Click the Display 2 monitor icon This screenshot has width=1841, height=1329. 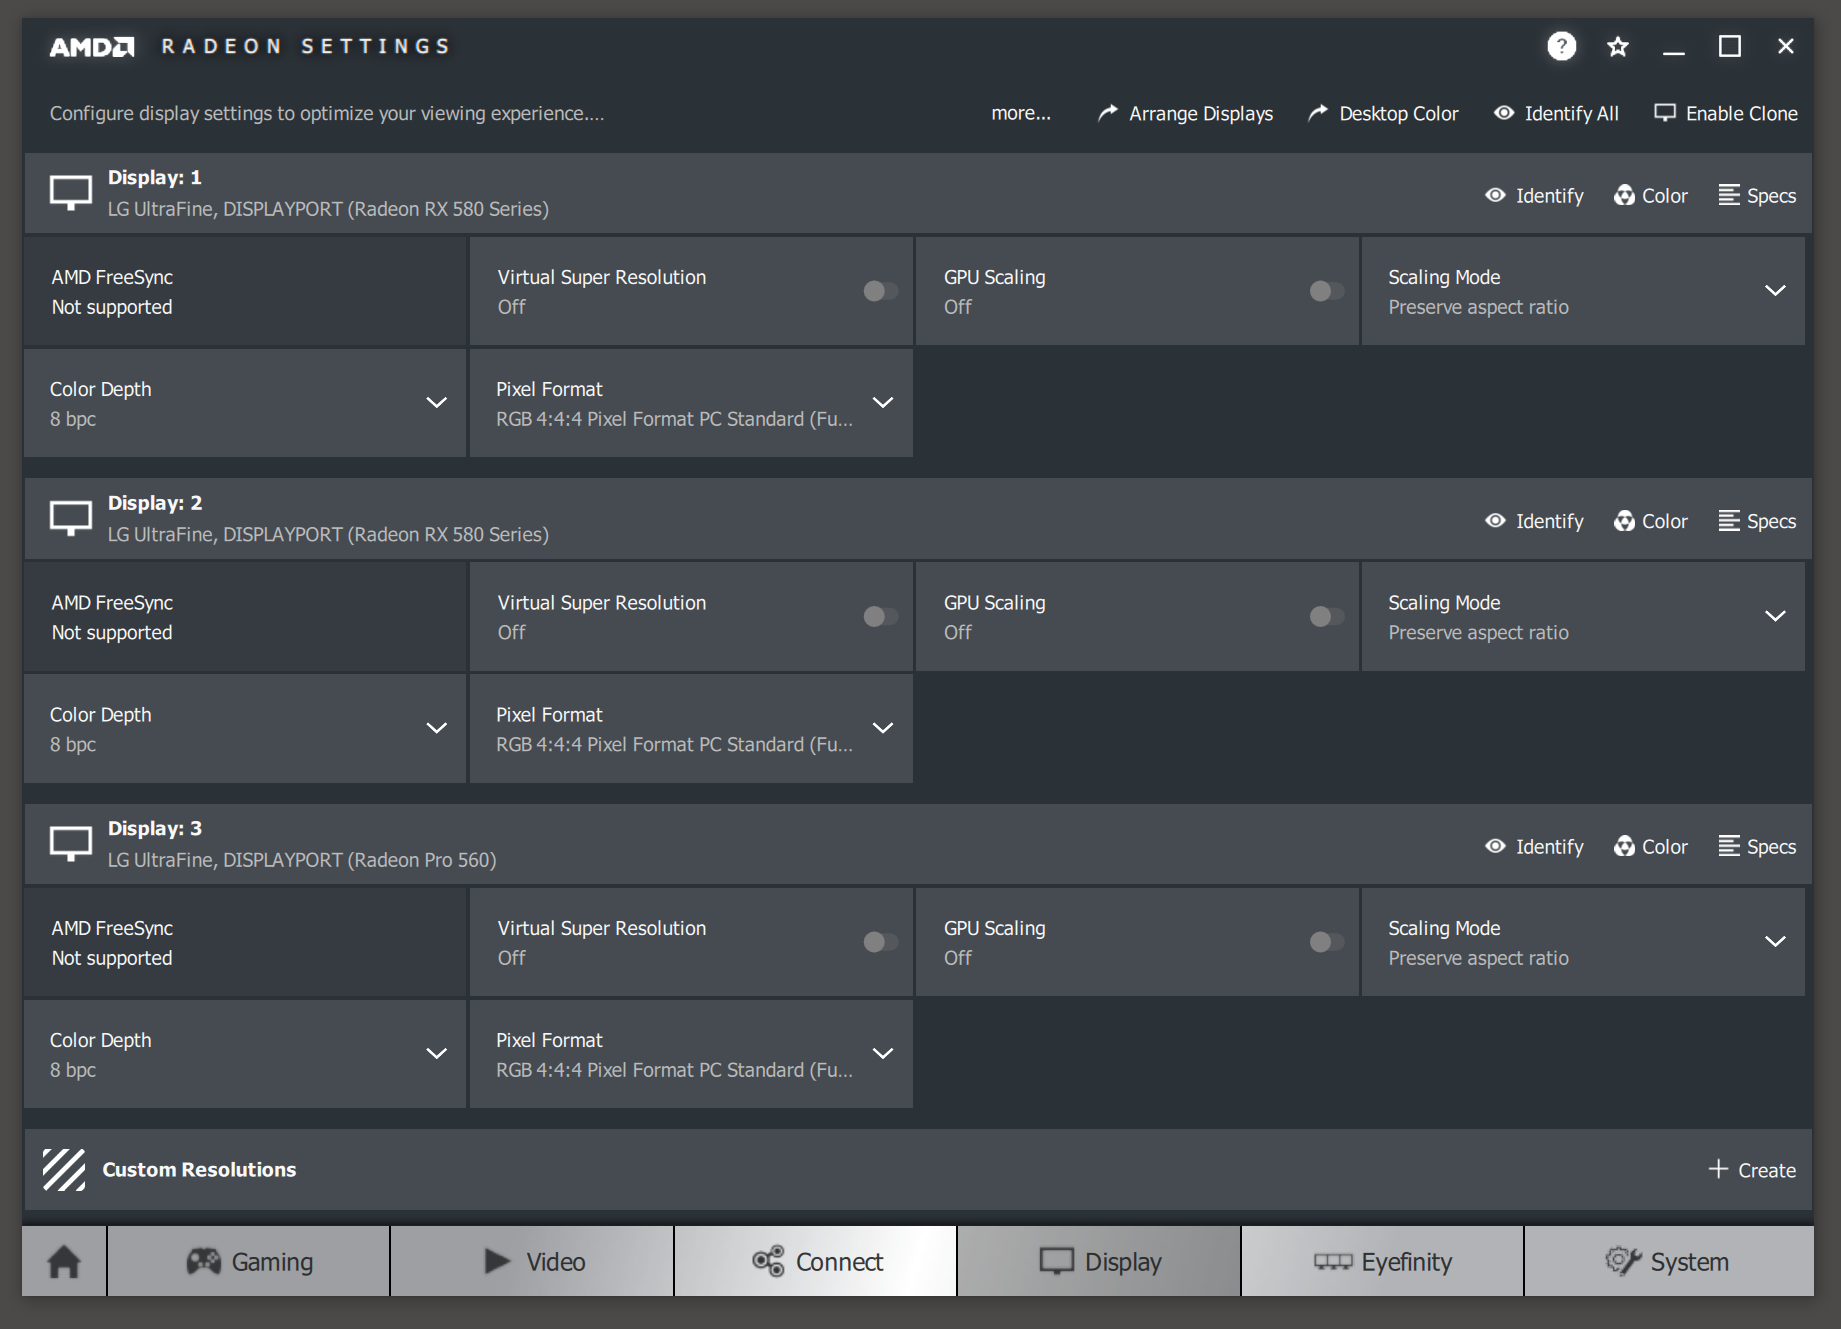(x=71, y=518)
